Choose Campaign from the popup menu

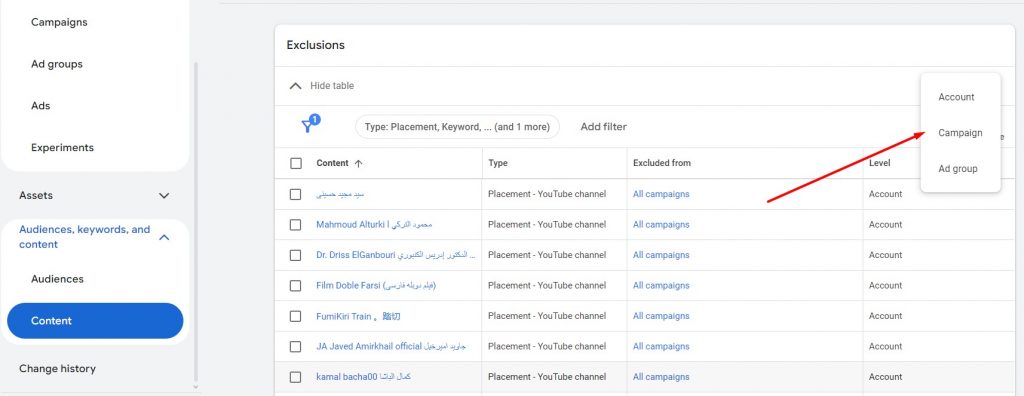pos(960,133)
